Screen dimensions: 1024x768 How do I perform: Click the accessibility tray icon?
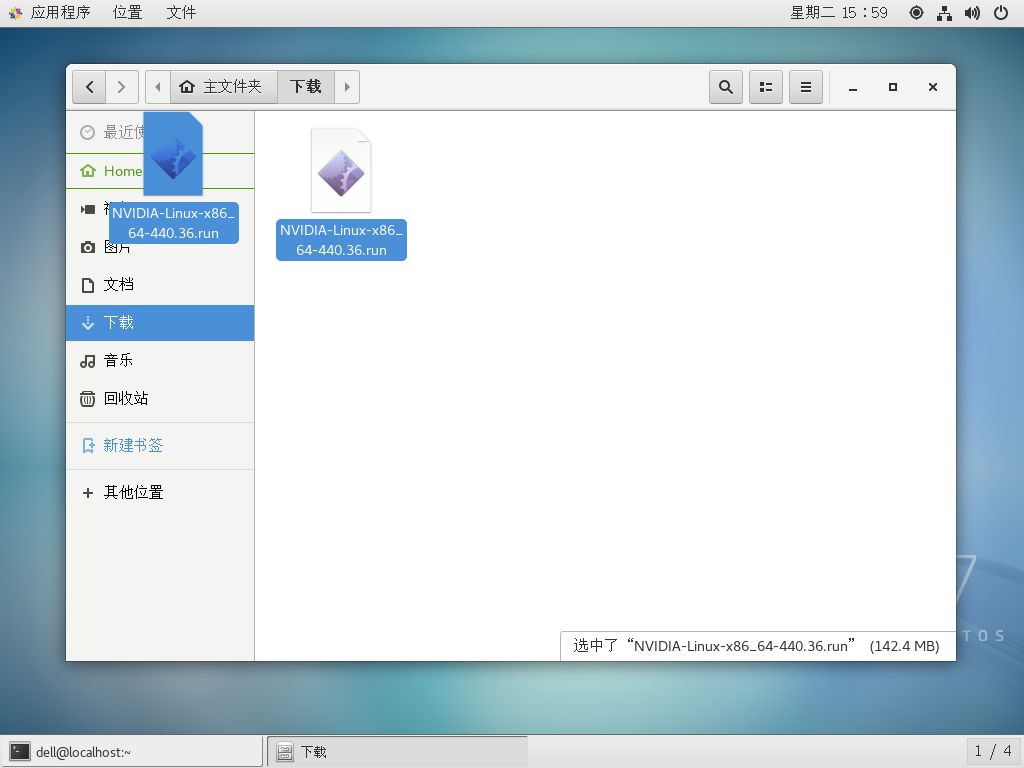tap(916, 12)
